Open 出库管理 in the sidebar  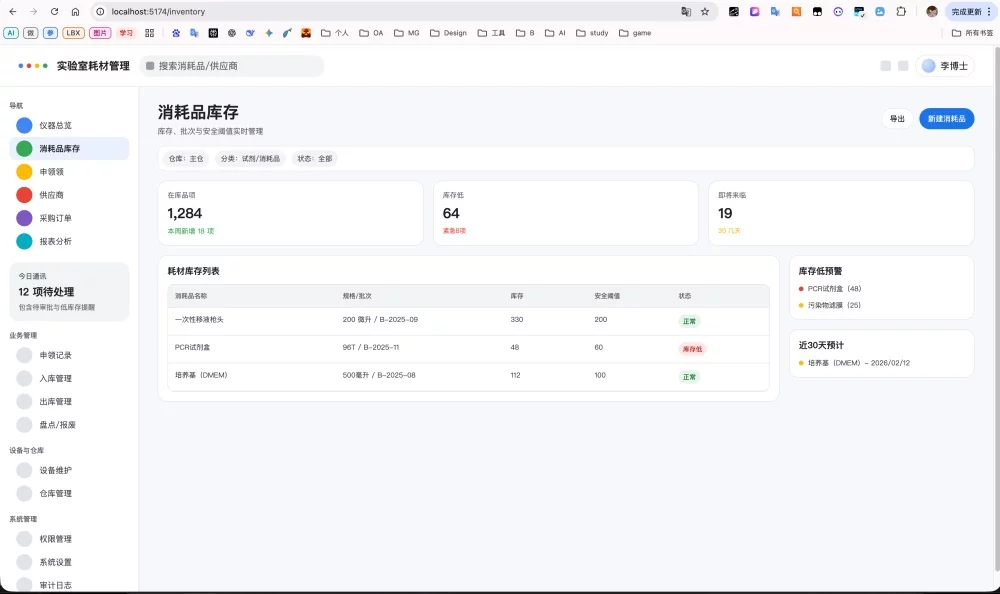(69, 401)
